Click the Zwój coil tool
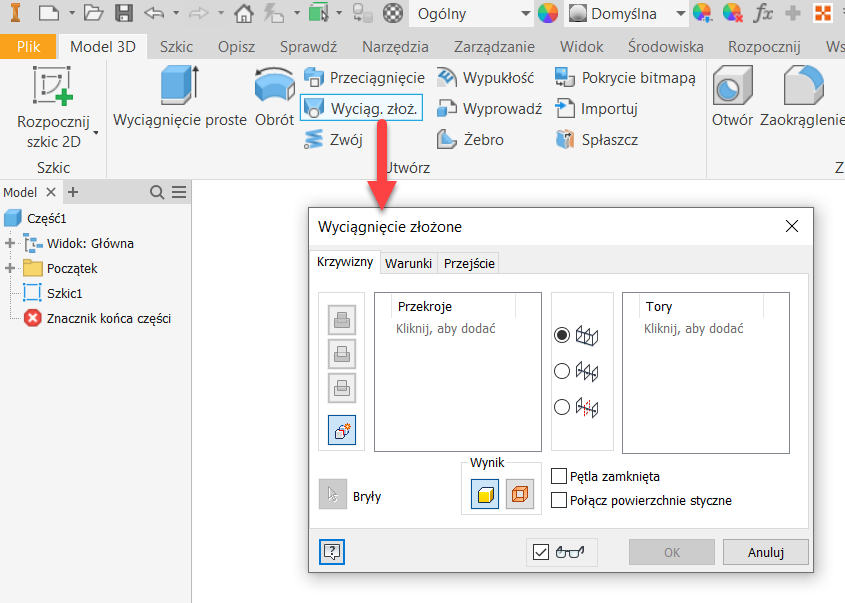The image size is (845, 603). click(333, 140)
